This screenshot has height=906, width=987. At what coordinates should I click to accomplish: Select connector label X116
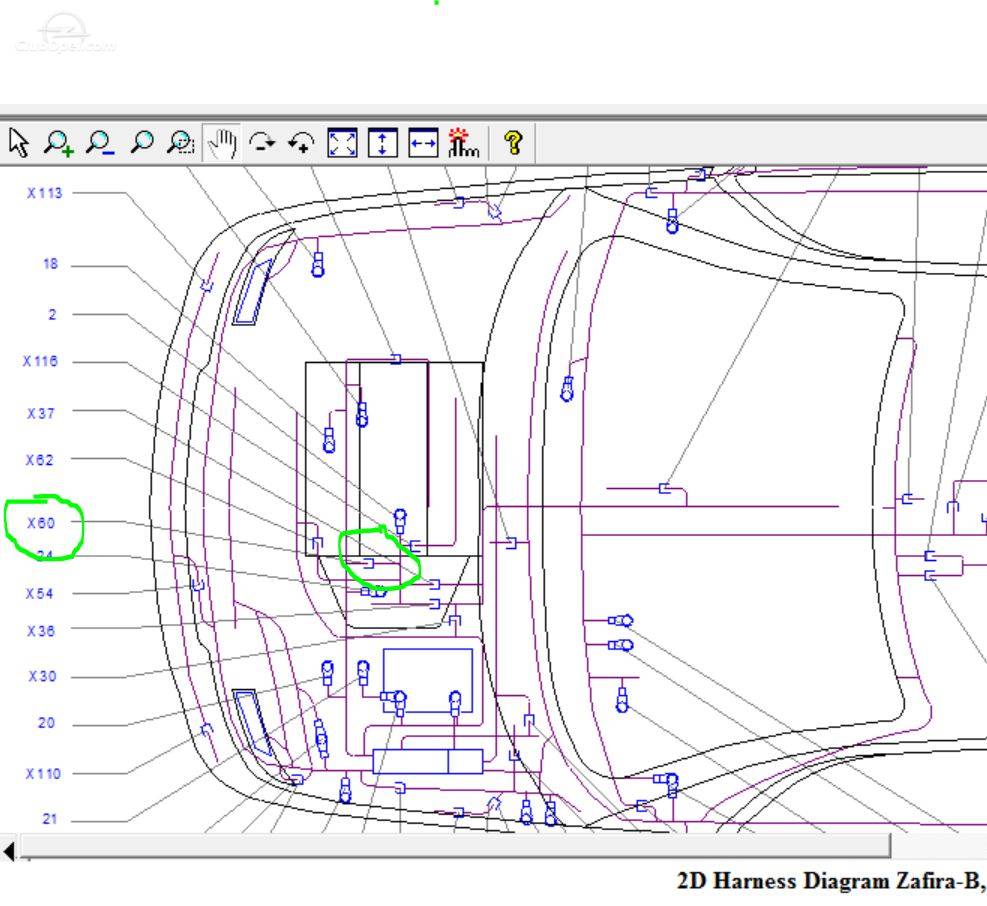(40, 361)
